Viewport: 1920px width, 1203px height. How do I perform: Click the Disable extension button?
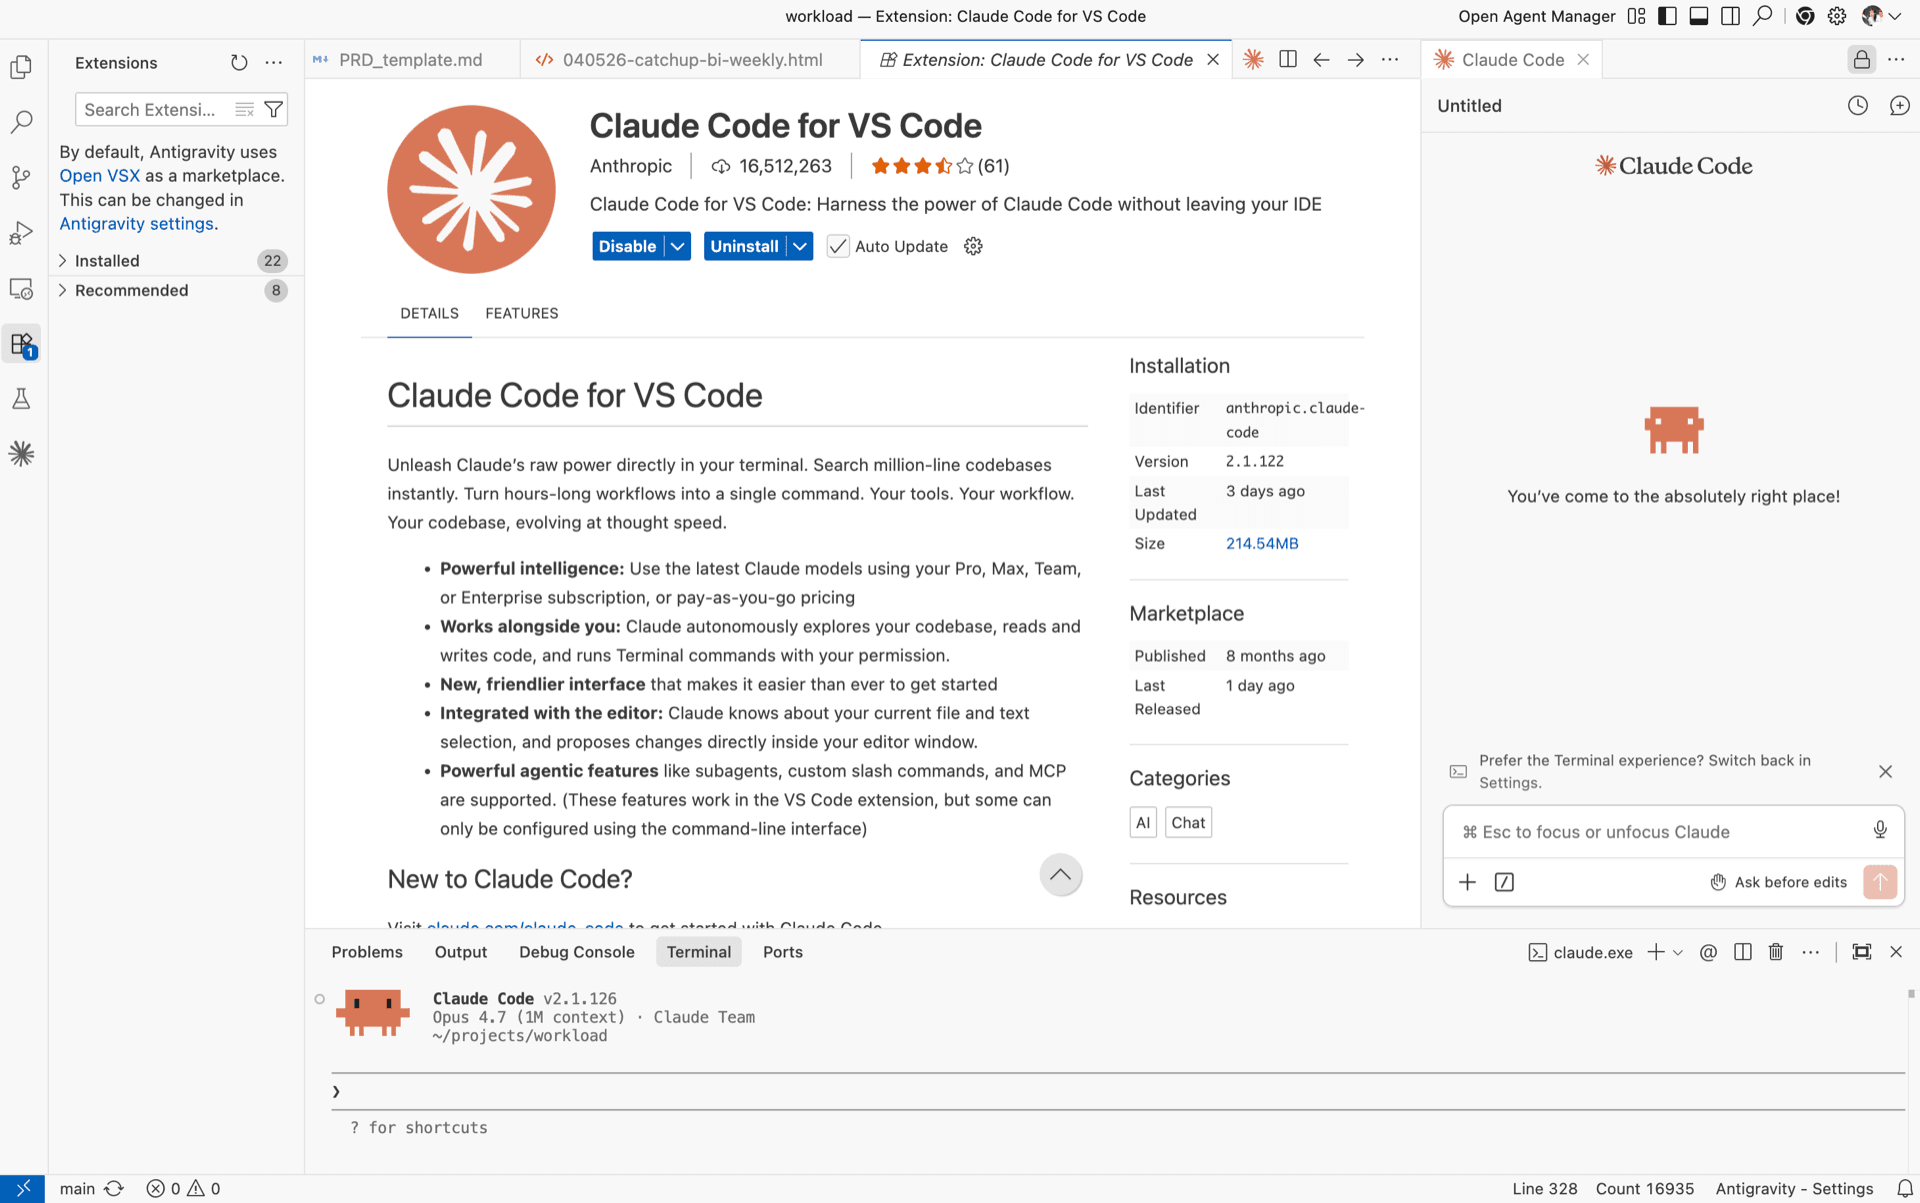628,246
